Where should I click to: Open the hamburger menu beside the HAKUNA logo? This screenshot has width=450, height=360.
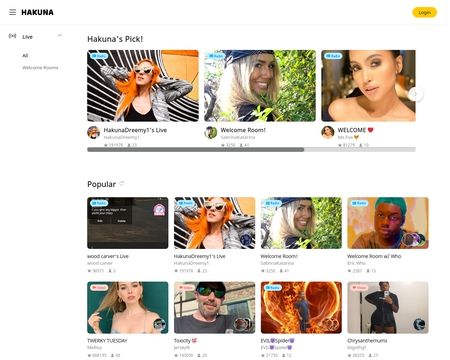[x=13, y=12]
